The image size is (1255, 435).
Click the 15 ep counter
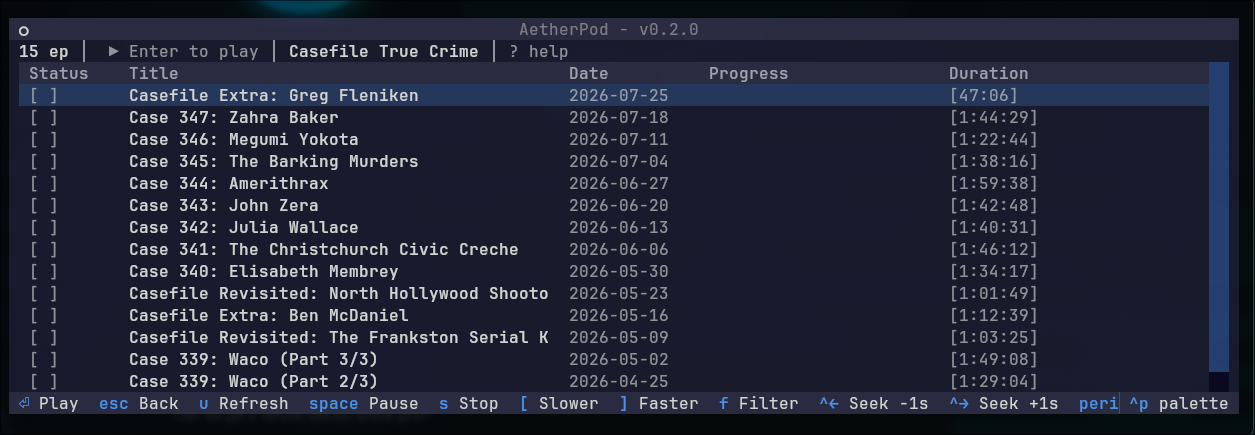(44, 51)
